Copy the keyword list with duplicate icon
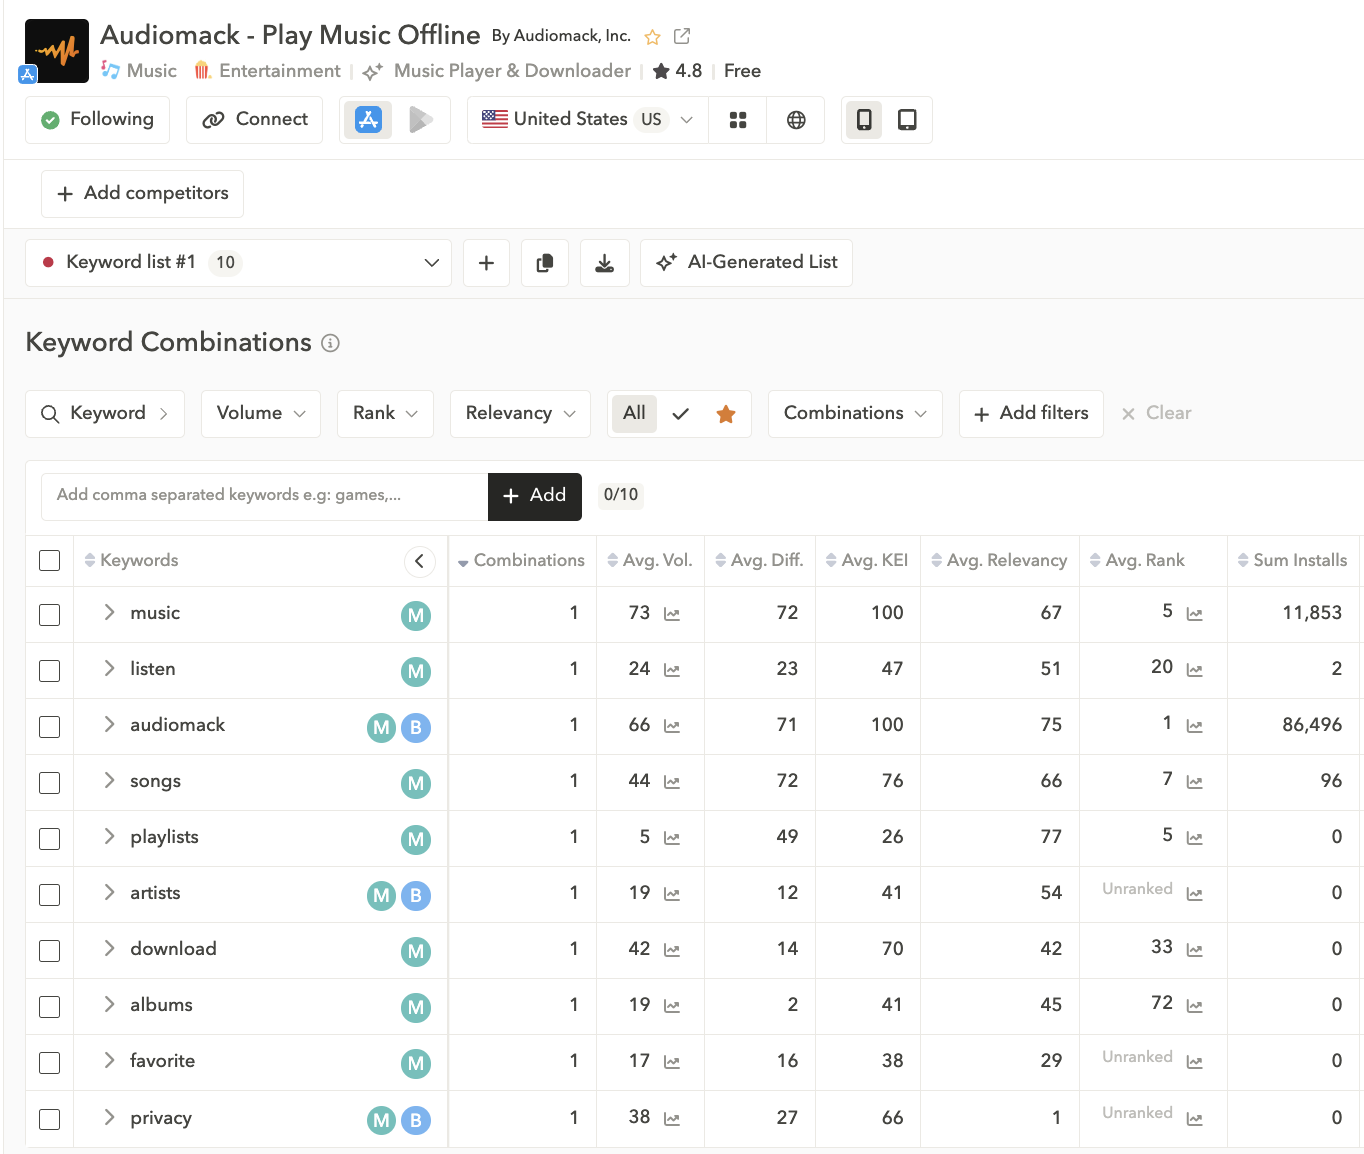Image resolution: width=1364 pixels, height=1154 pixels. (x=545, y=263)
